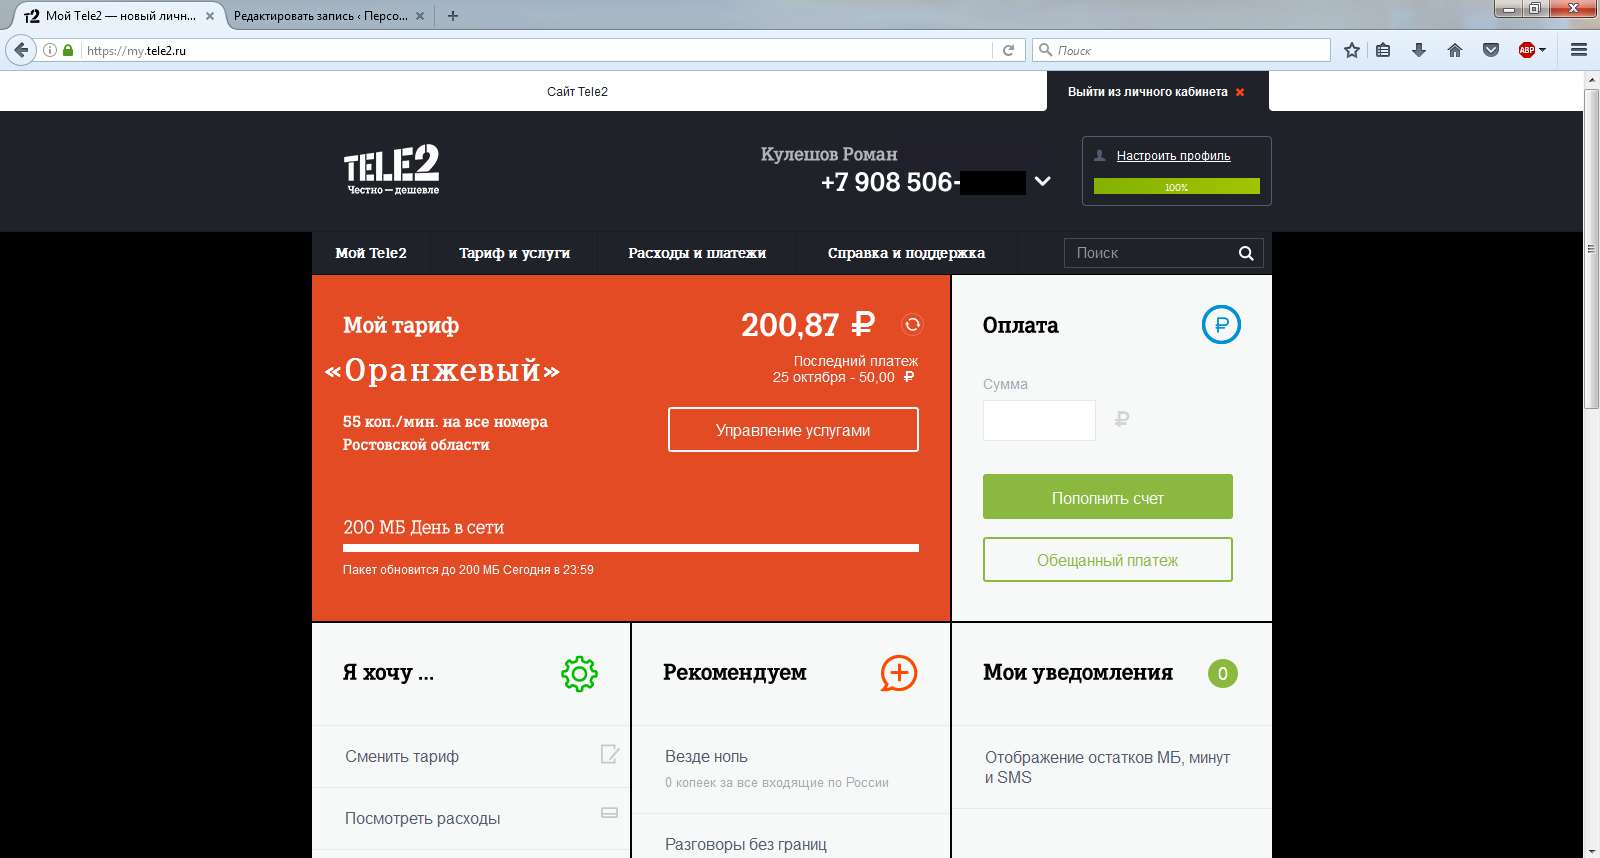Close the Редактировать запись browser tab
Image resolution: width=1600 pixels, height=858 pixels.
[x=420, y=16]
